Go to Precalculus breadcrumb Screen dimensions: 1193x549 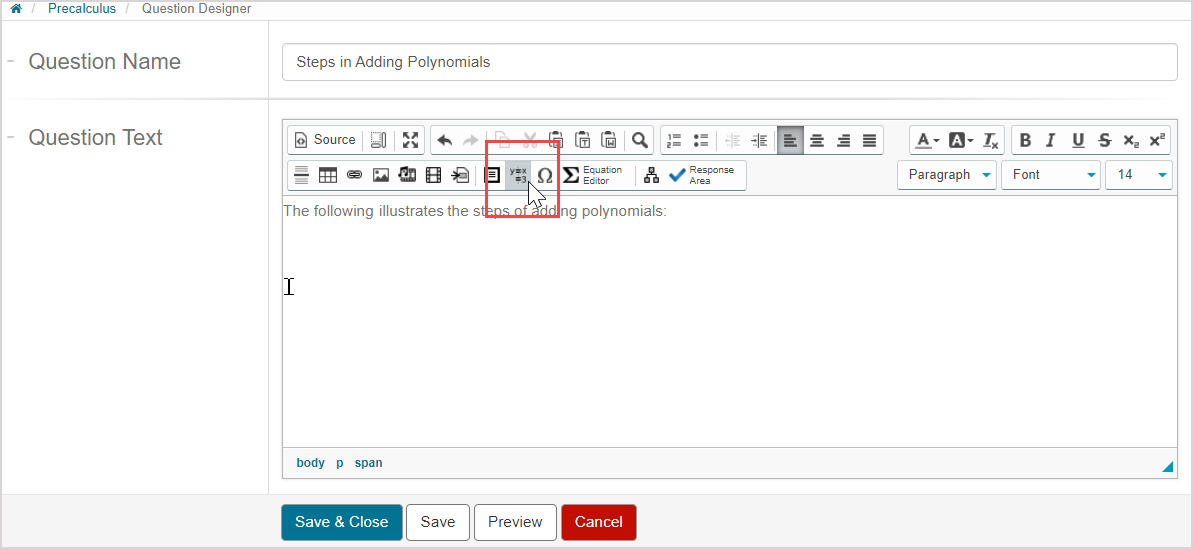tap(82, 9)
